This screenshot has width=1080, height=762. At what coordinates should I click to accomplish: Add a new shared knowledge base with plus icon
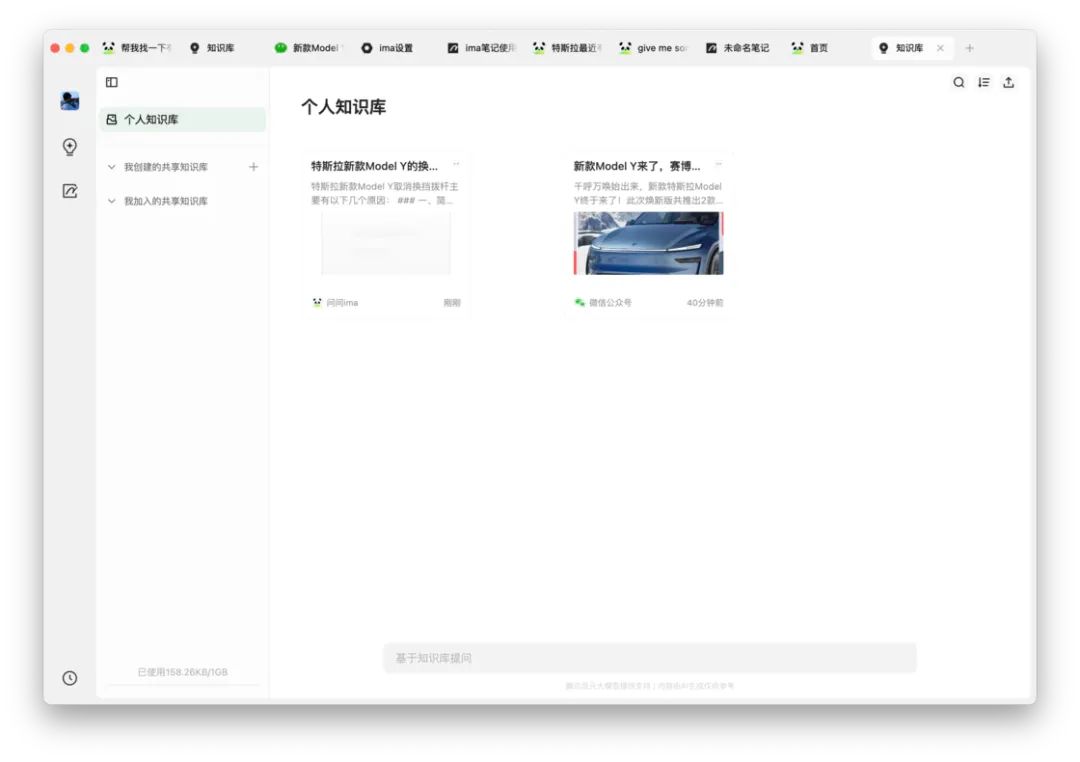pyautogui.click(x=253, y=167)
